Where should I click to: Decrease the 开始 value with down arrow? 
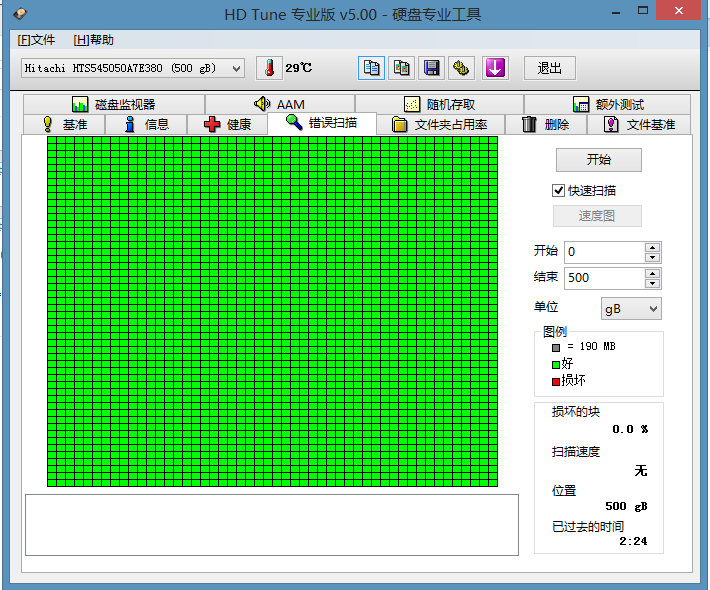click(x=652, y=258)
